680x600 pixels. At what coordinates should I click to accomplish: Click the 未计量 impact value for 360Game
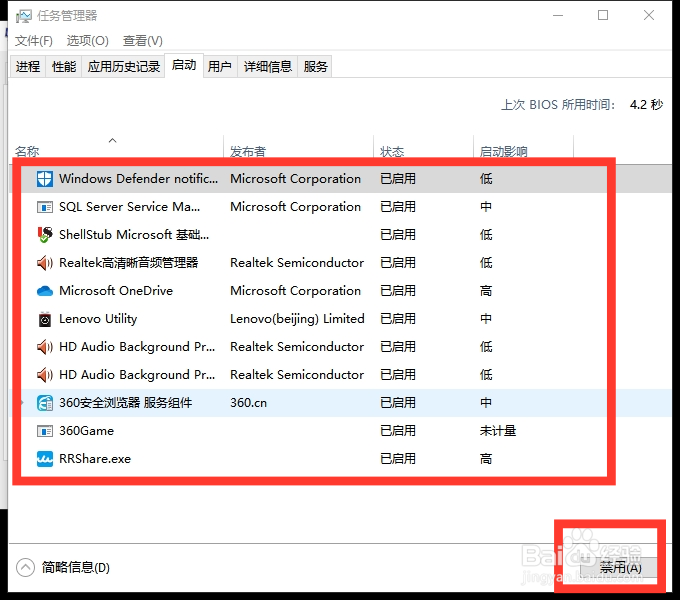[x=498, y=431]
